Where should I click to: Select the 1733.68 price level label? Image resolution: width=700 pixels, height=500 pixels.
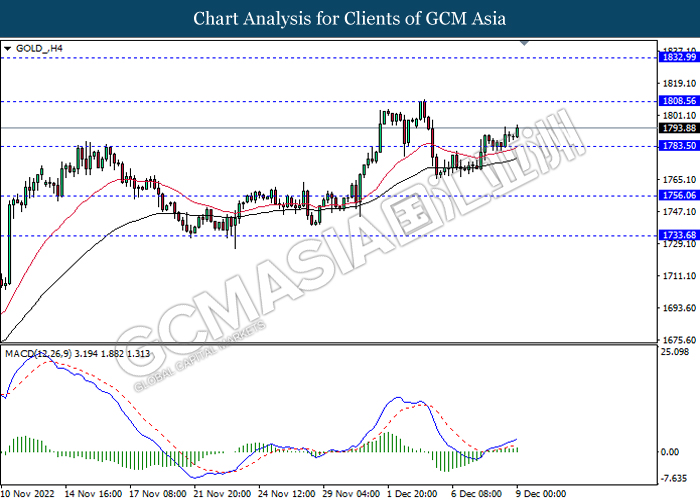click(679, 235)
